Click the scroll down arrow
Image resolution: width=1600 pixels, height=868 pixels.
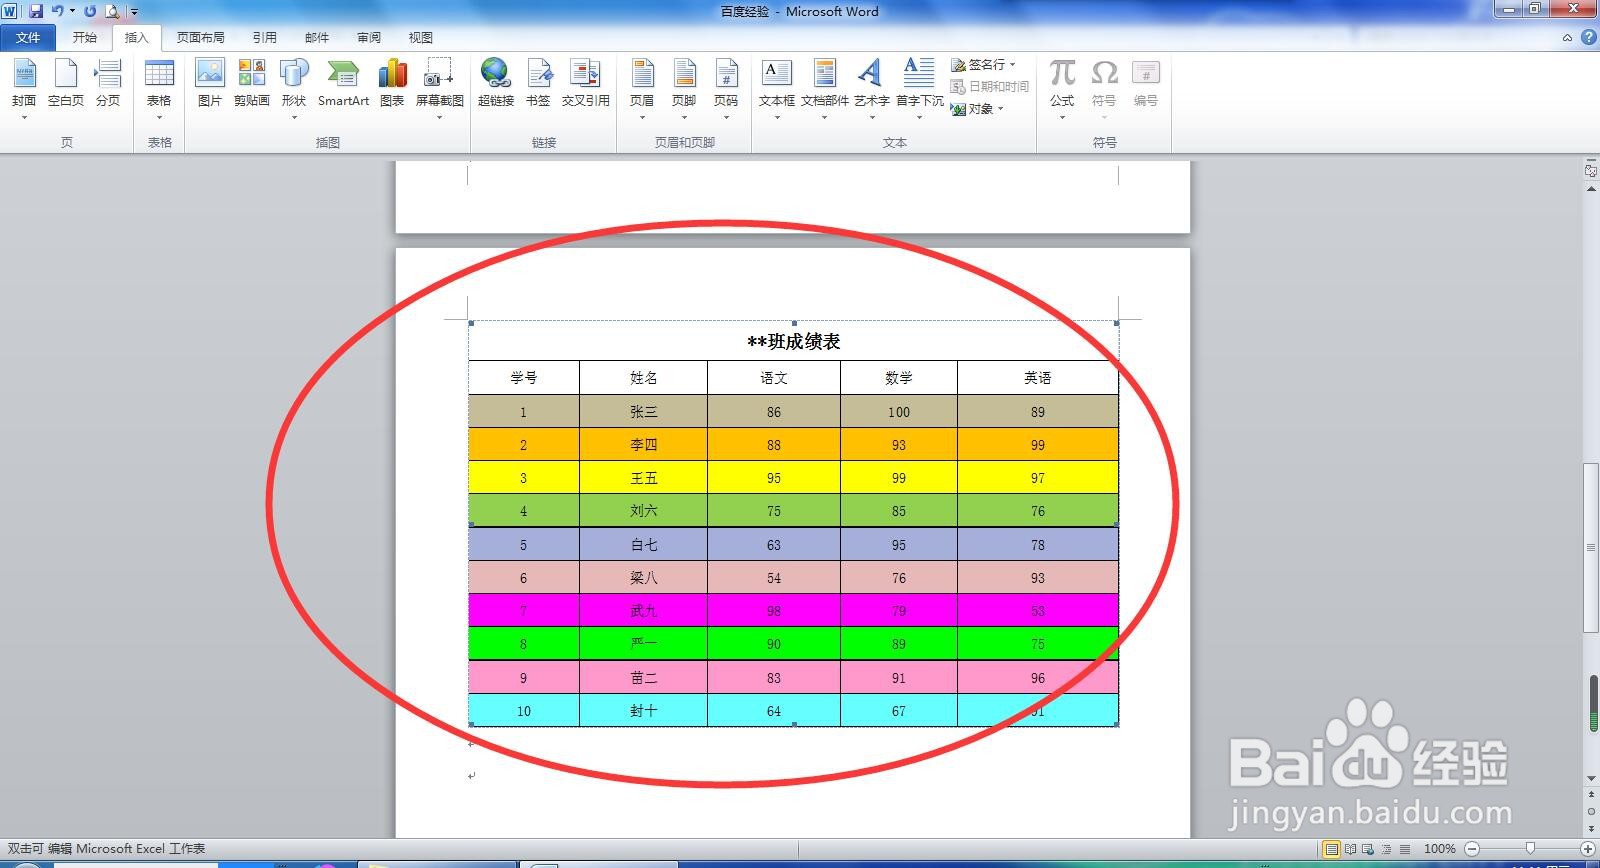[x=1591, y=778]
